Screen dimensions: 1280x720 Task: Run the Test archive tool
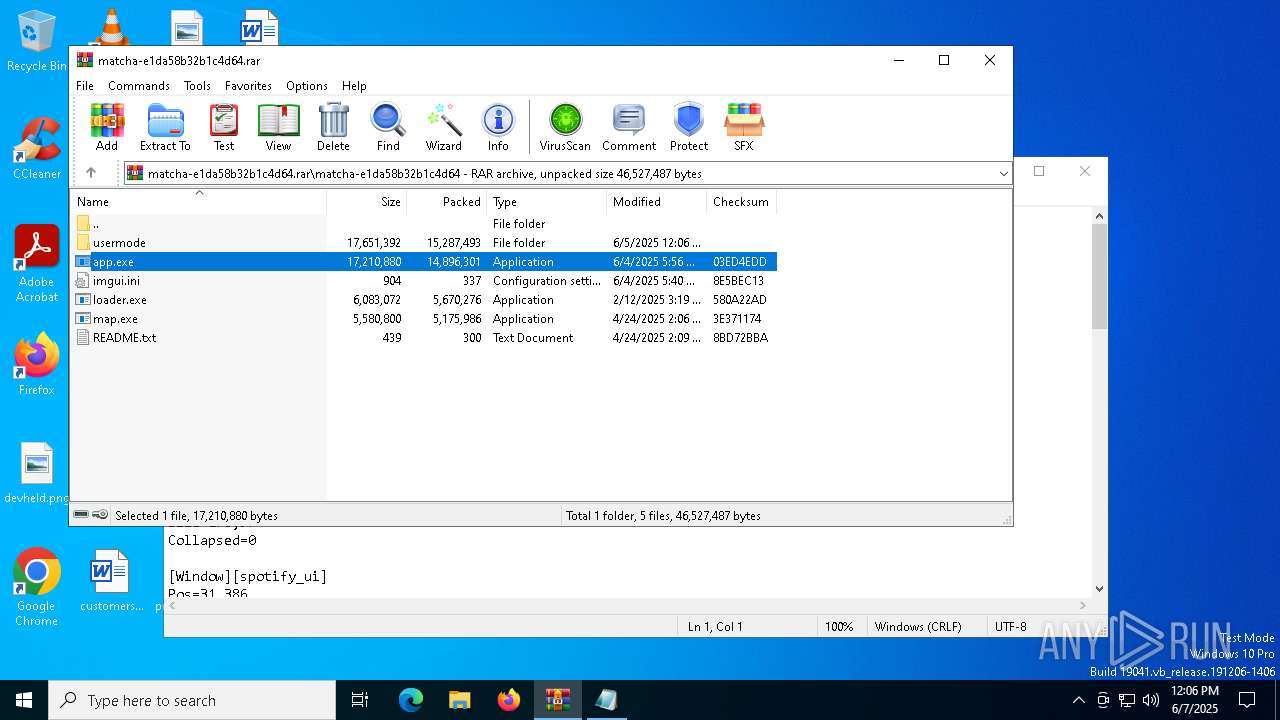[x=224, y=127]
